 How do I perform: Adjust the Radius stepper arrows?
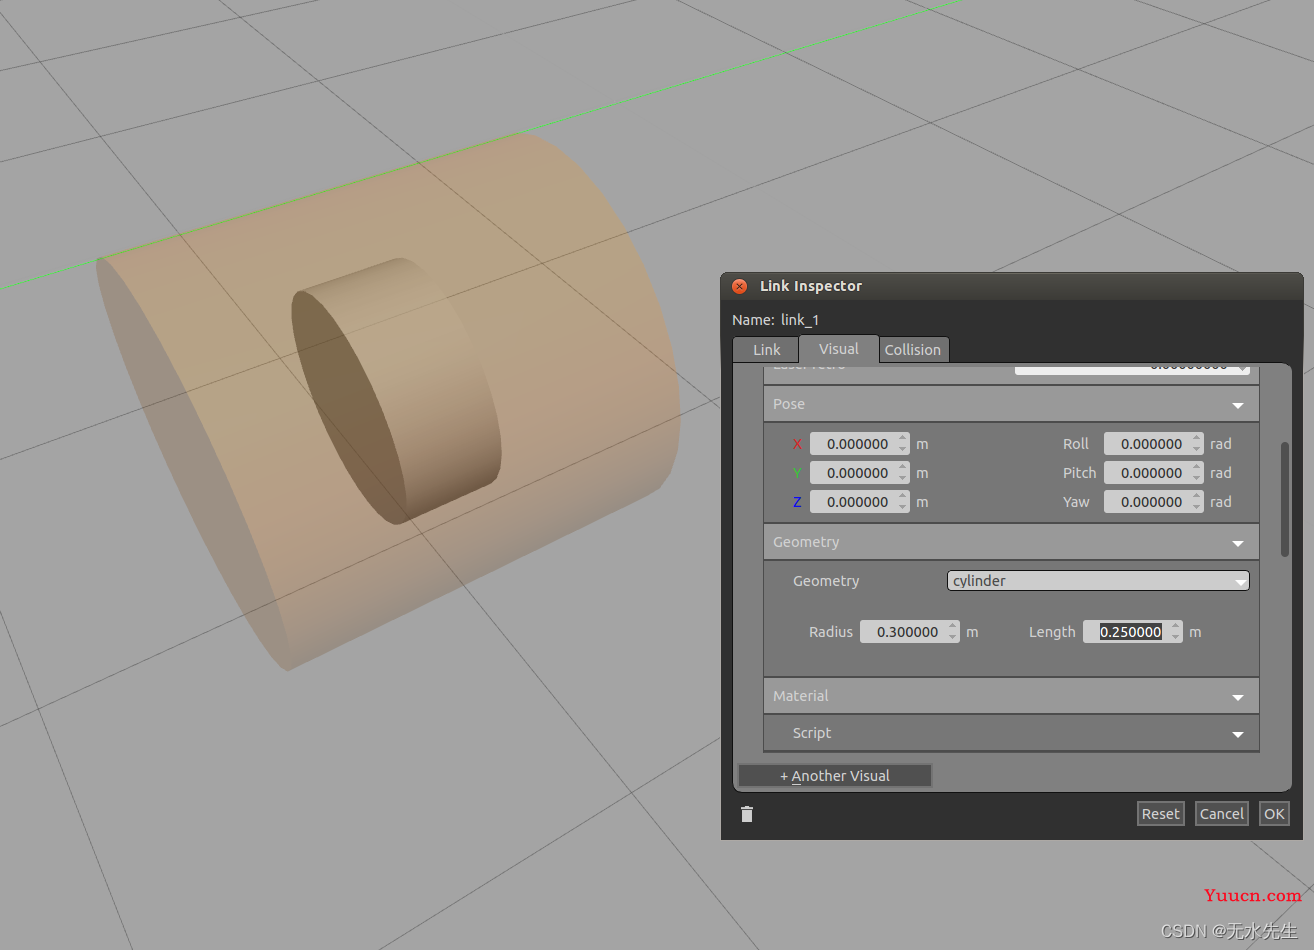pos(954,632)
